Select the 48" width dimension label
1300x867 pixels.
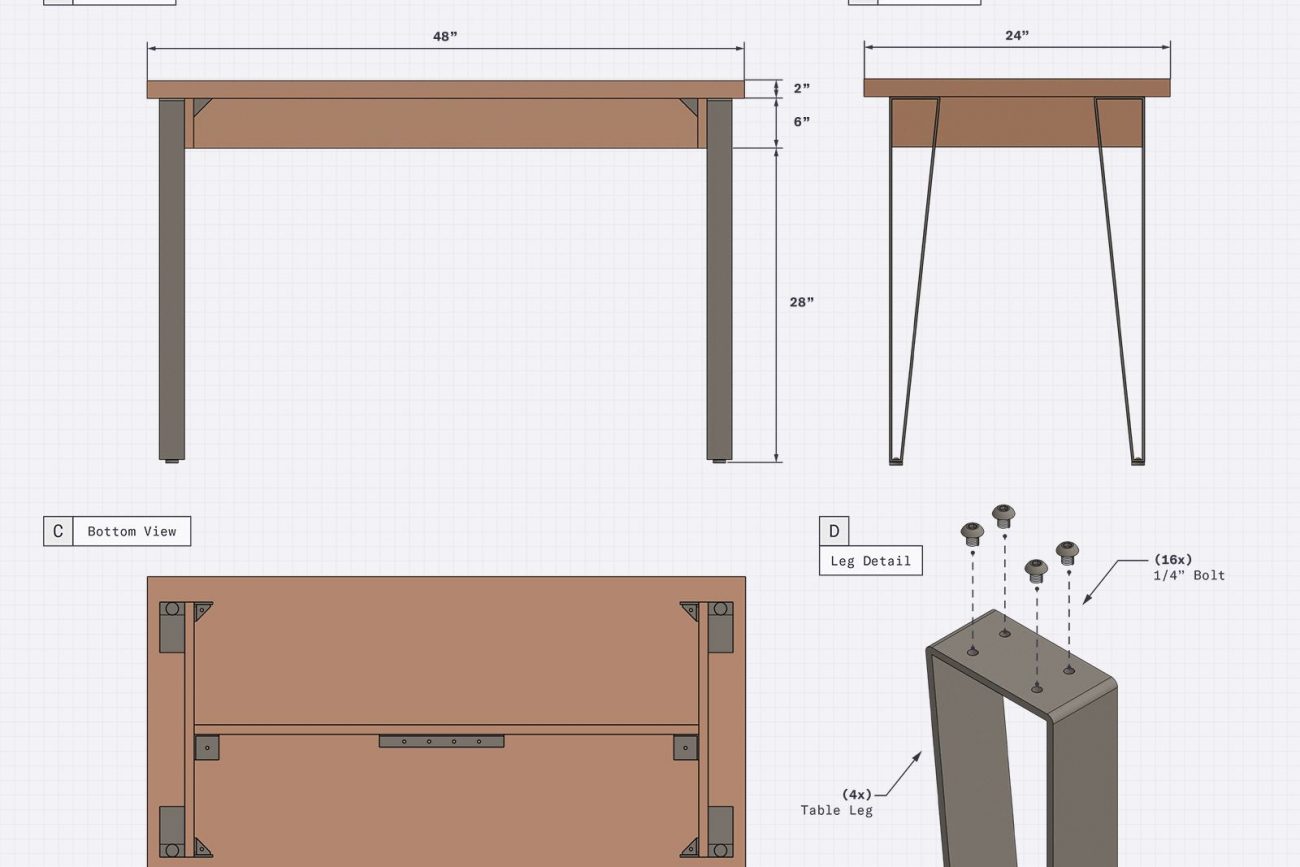[x=447, y=33]
